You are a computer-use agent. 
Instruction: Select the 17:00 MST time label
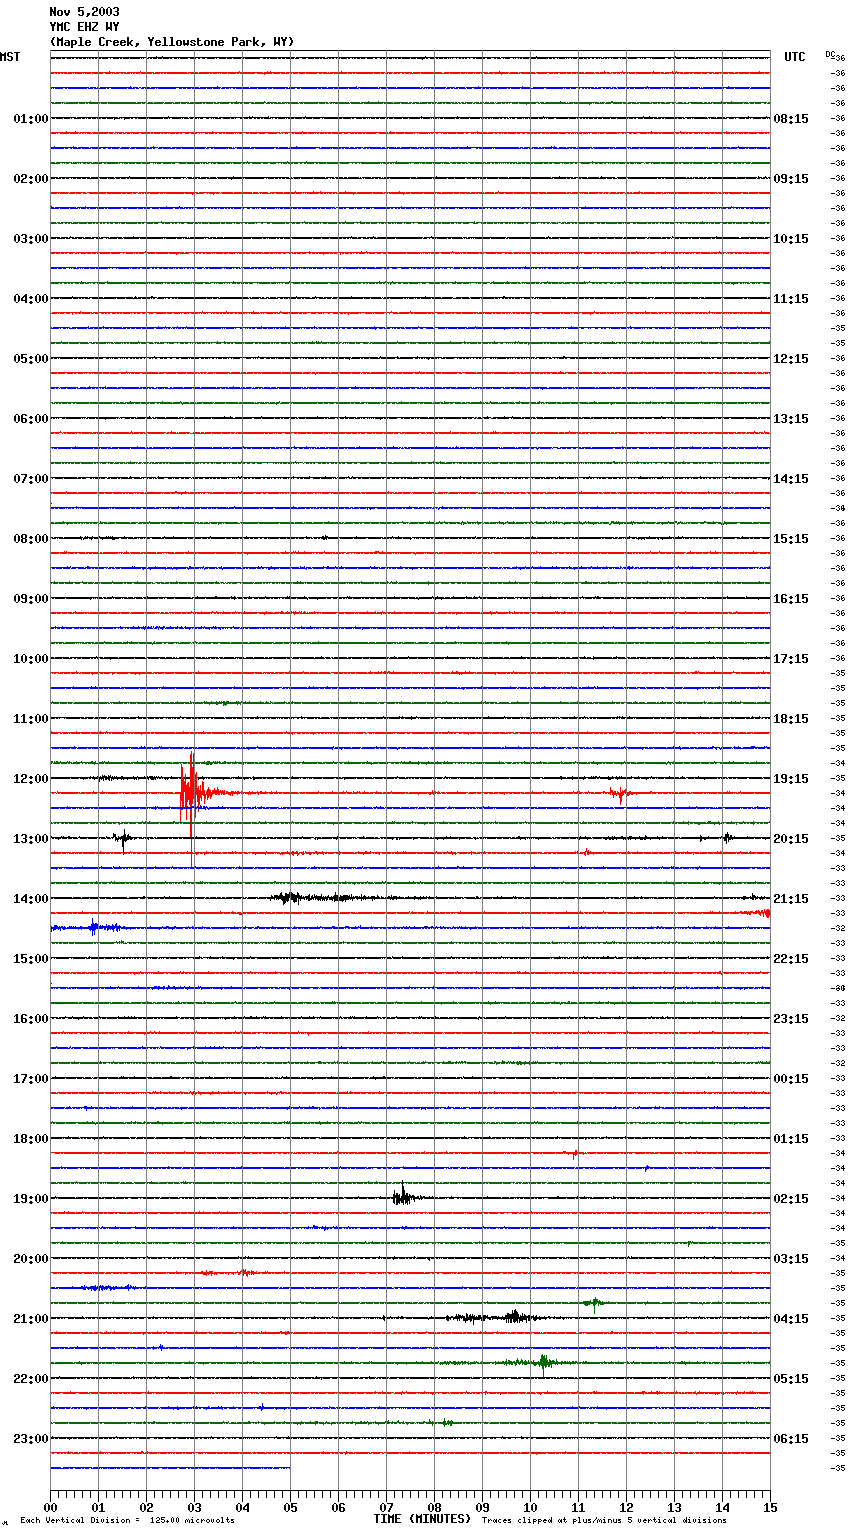31,1079
